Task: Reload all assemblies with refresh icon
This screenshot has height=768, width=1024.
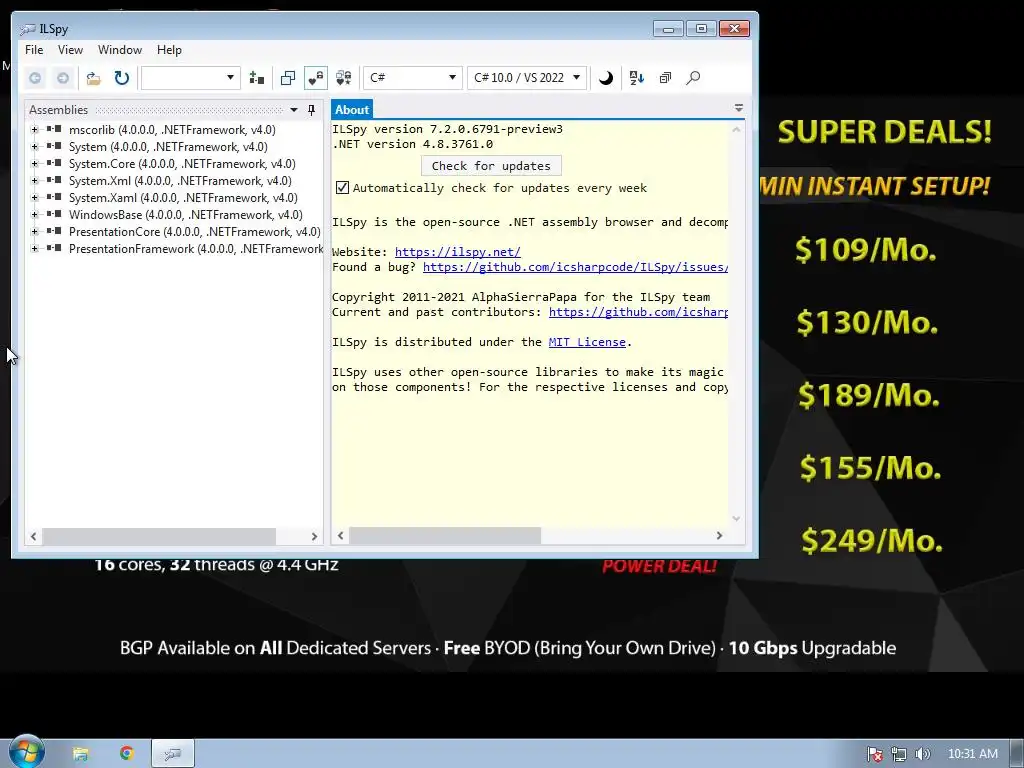Action: pos(121,78)
